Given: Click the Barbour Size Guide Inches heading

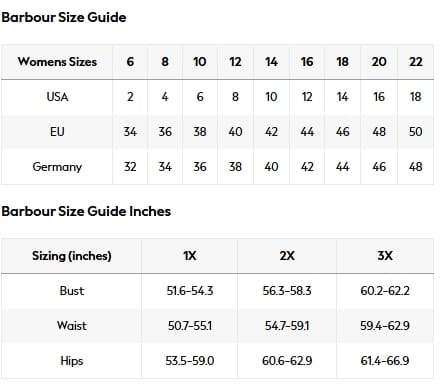Looking at the screenshot, I should tap(86, 211).
